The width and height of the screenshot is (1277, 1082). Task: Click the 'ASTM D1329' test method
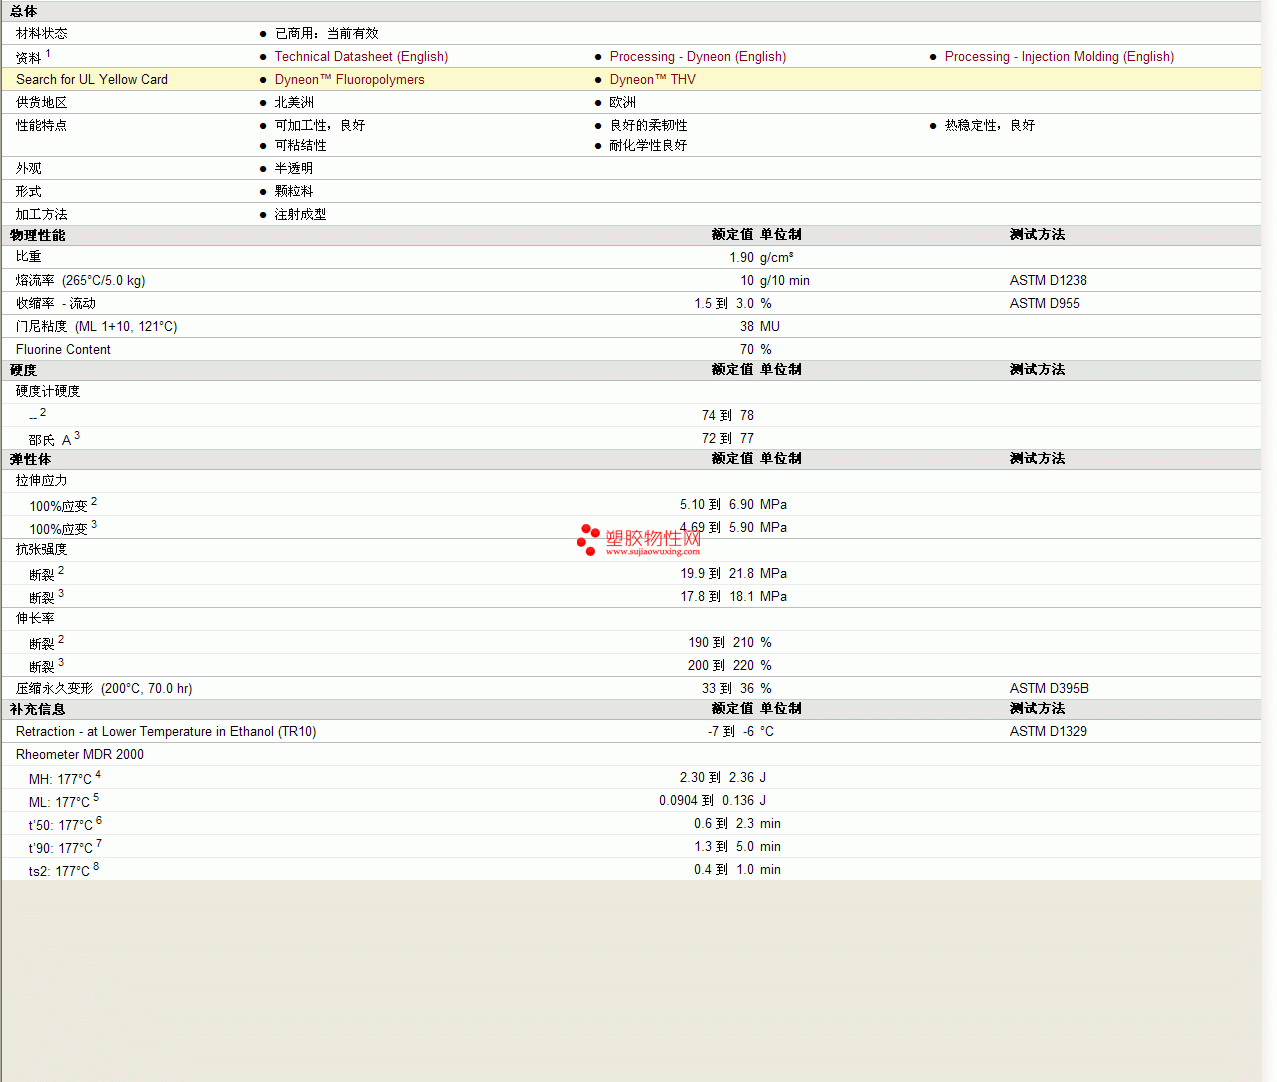click(x=1048, y=732)
